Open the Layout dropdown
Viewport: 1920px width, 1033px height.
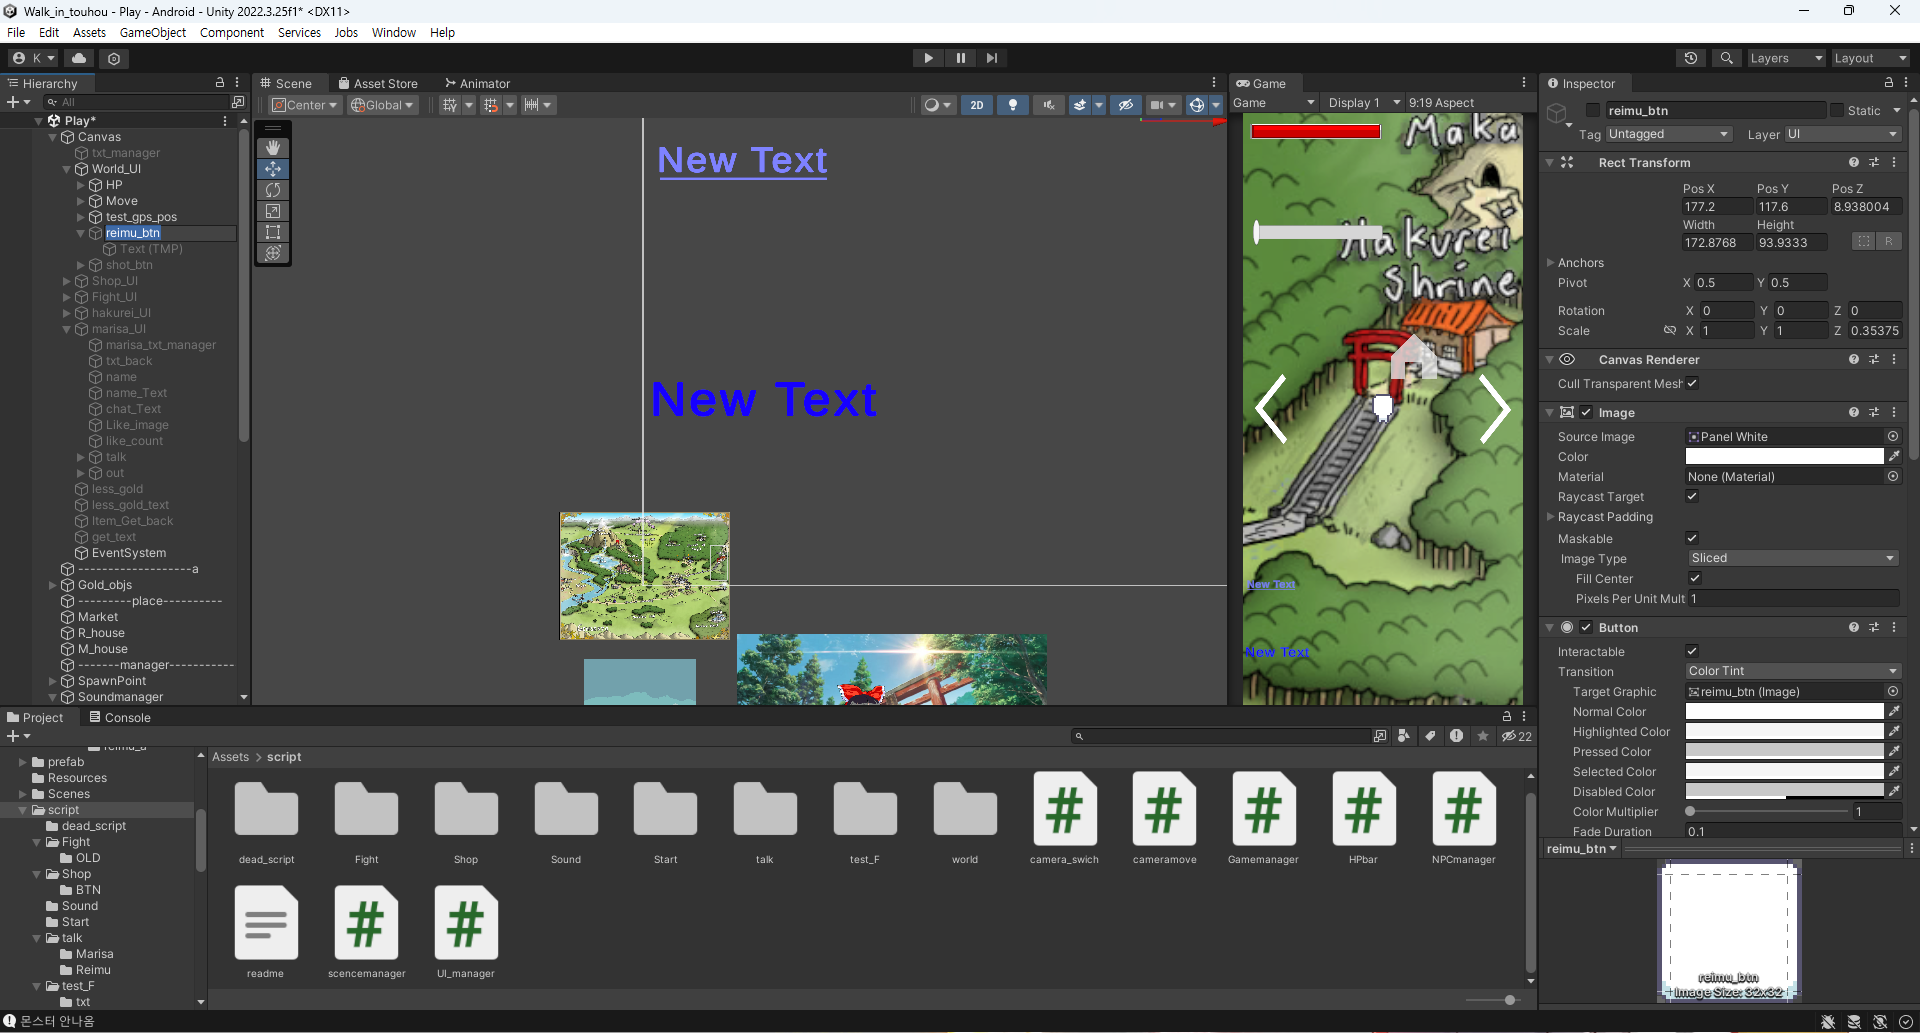pyautogui.click(x=1869, y=58)
